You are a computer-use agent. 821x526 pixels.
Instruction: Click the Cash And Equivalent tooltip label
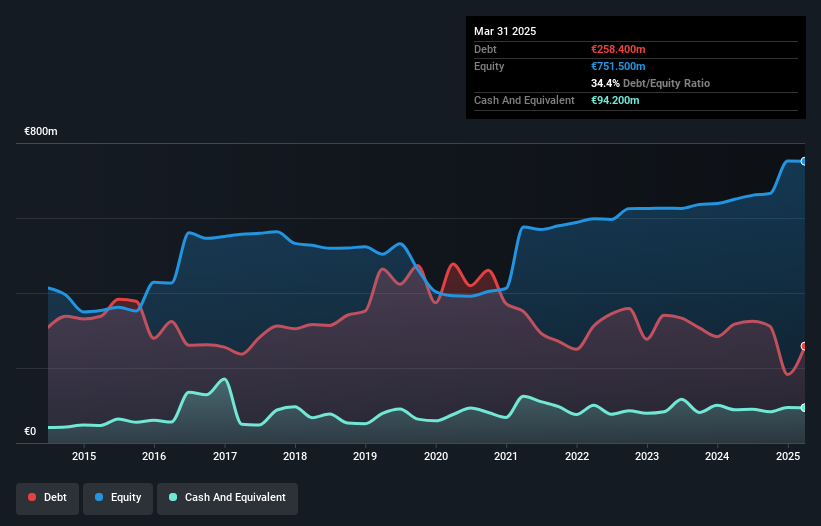coord(524,100)
